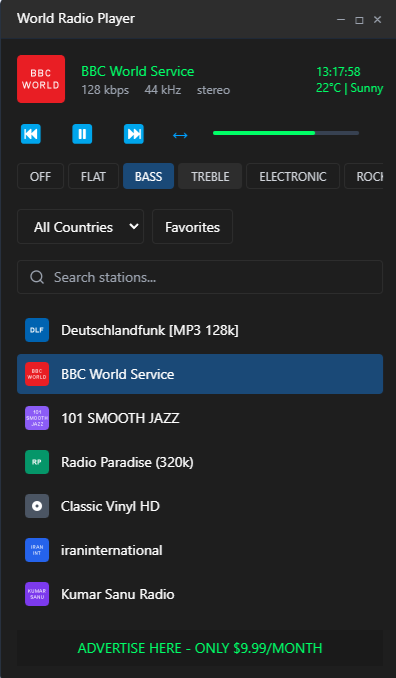Click the blue double-arrow icon
Viewport: 396px width, 678px height.
tap(180, 135)
